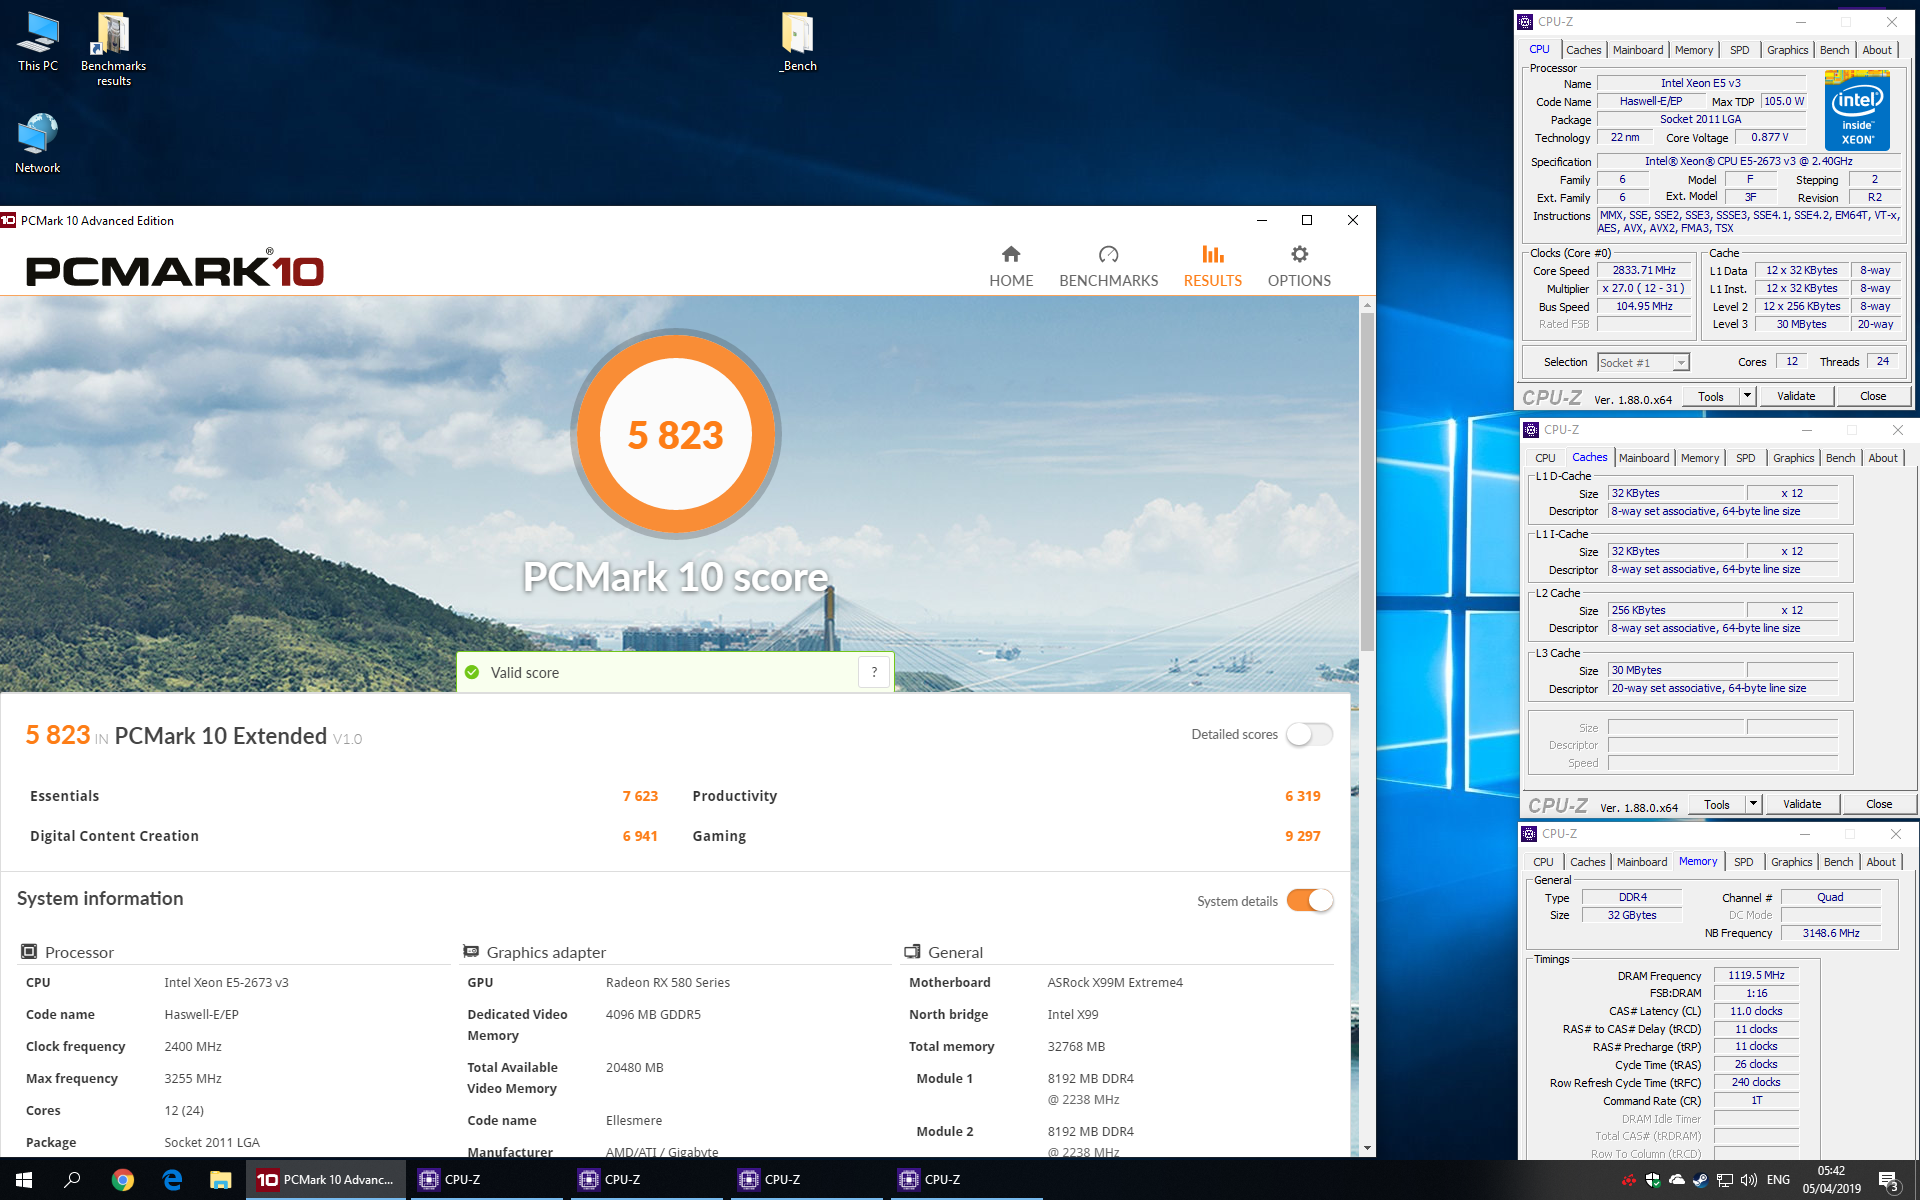This screenshot has height=1200, width=1920.
Task: Click the Processor section chip icon
Action: click(30, 952)
